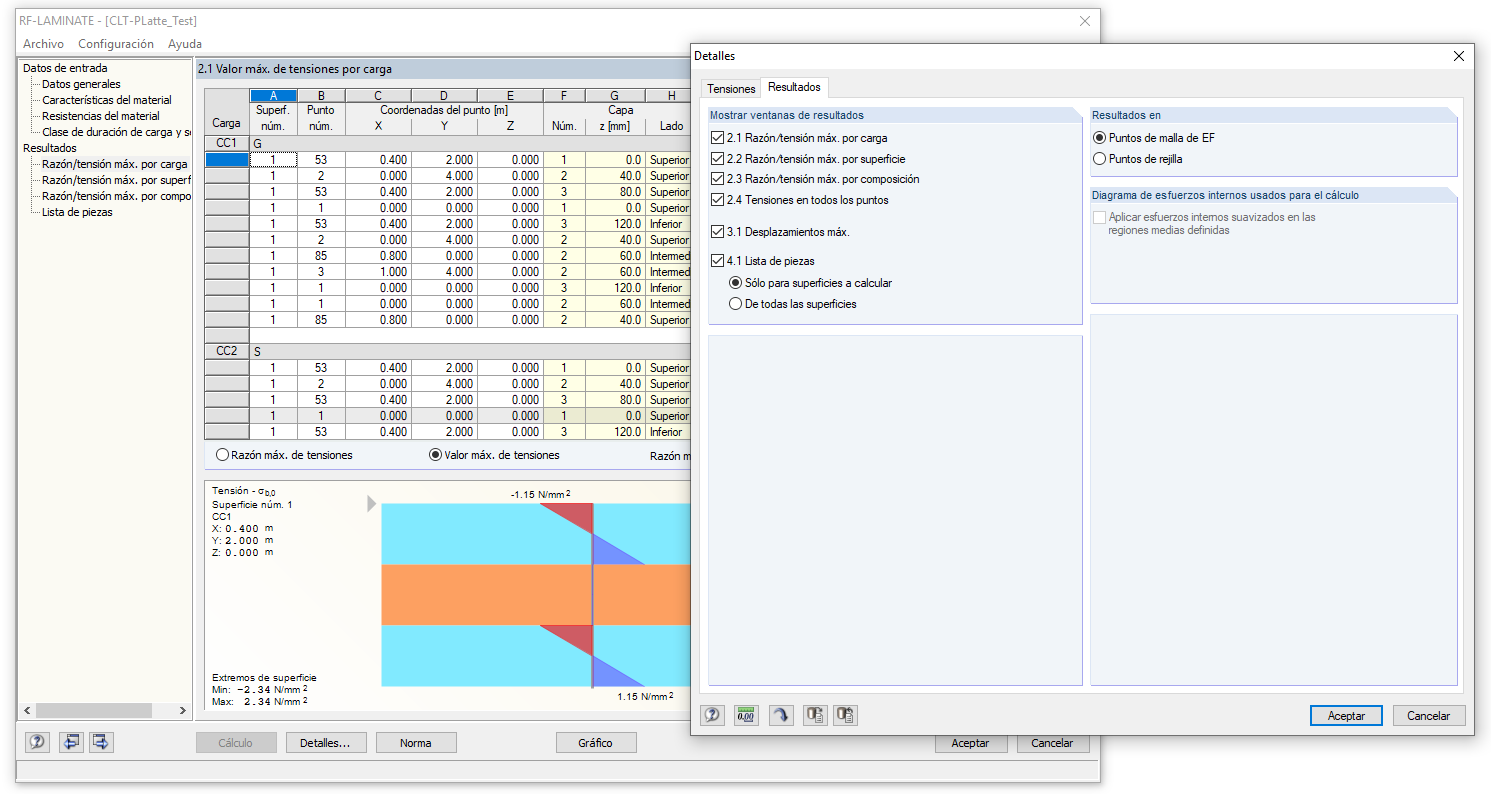
Task: Open Razón/tensión máx. por carga tree item
Action: pyautogui.click(x=115, y=164)
